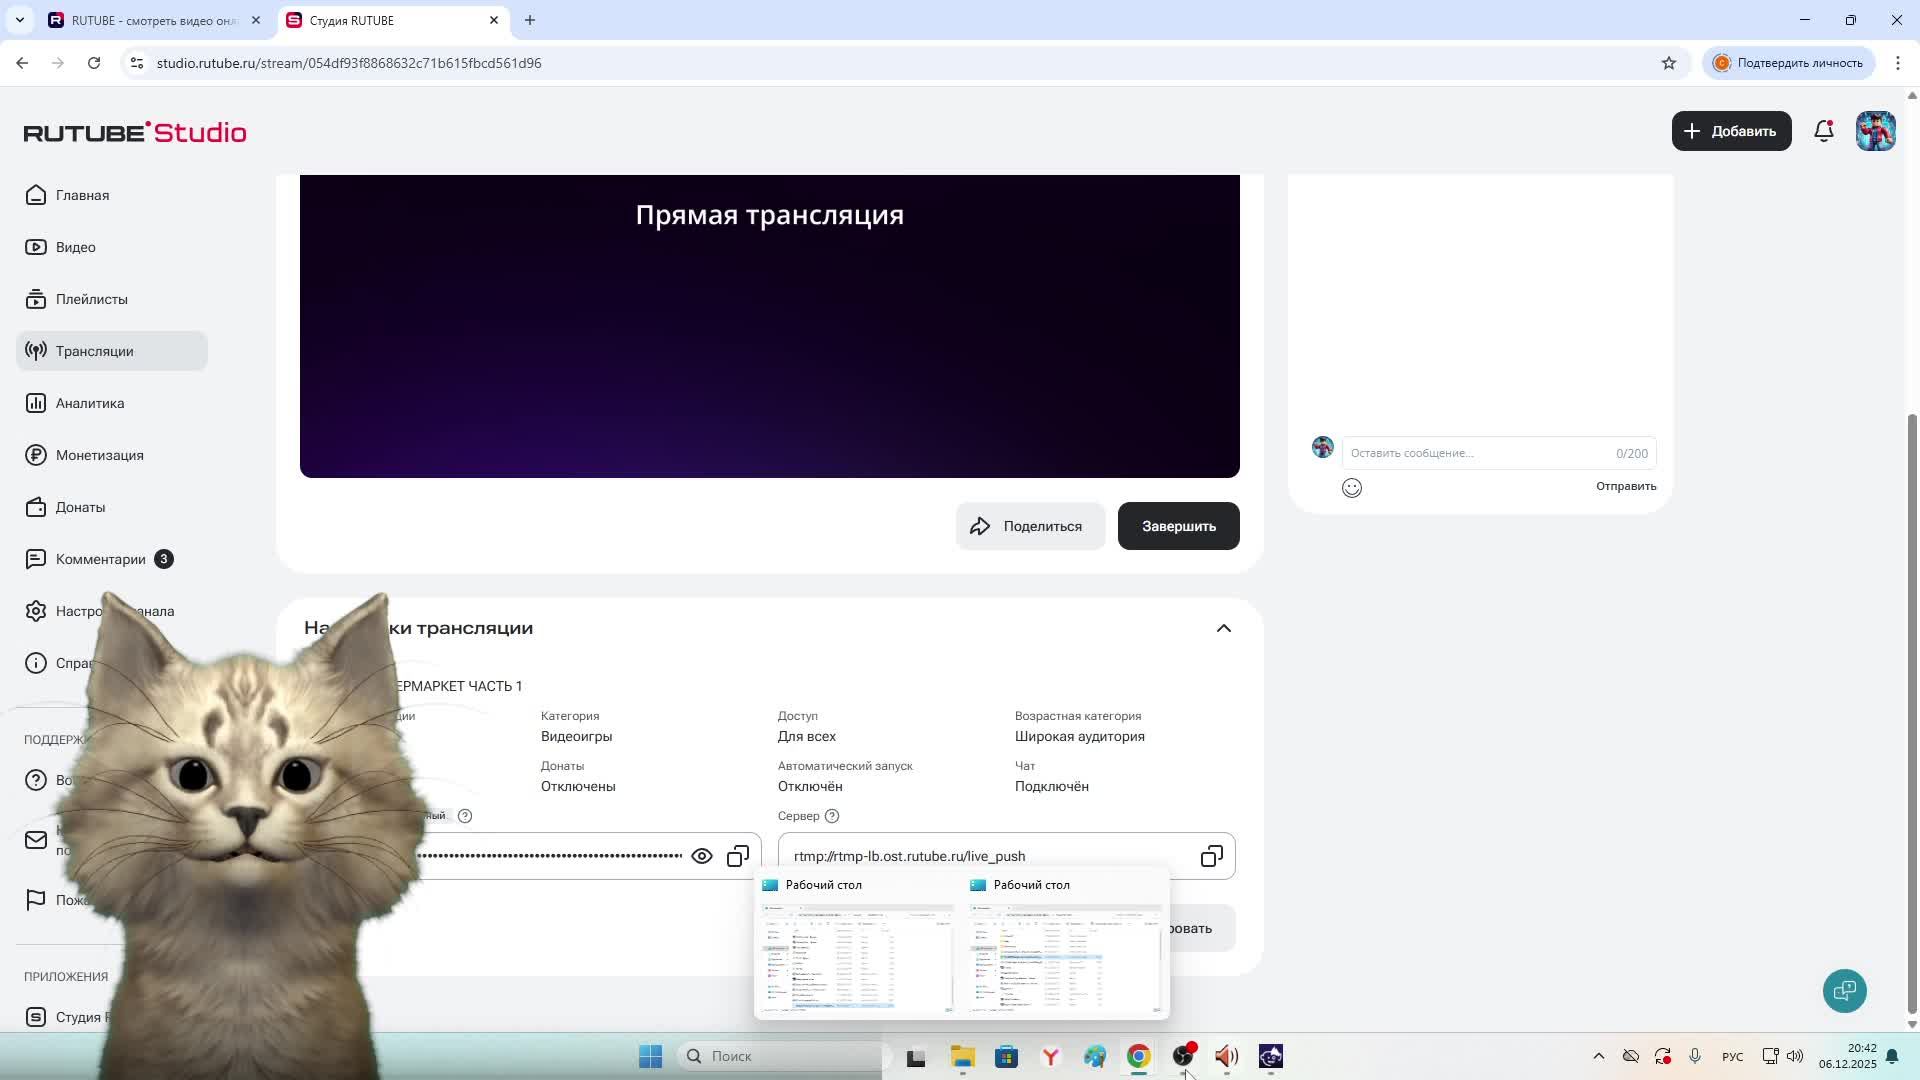Show the stream key with eye icon
The image size is (1920, 1080).
tap(702, 856)
